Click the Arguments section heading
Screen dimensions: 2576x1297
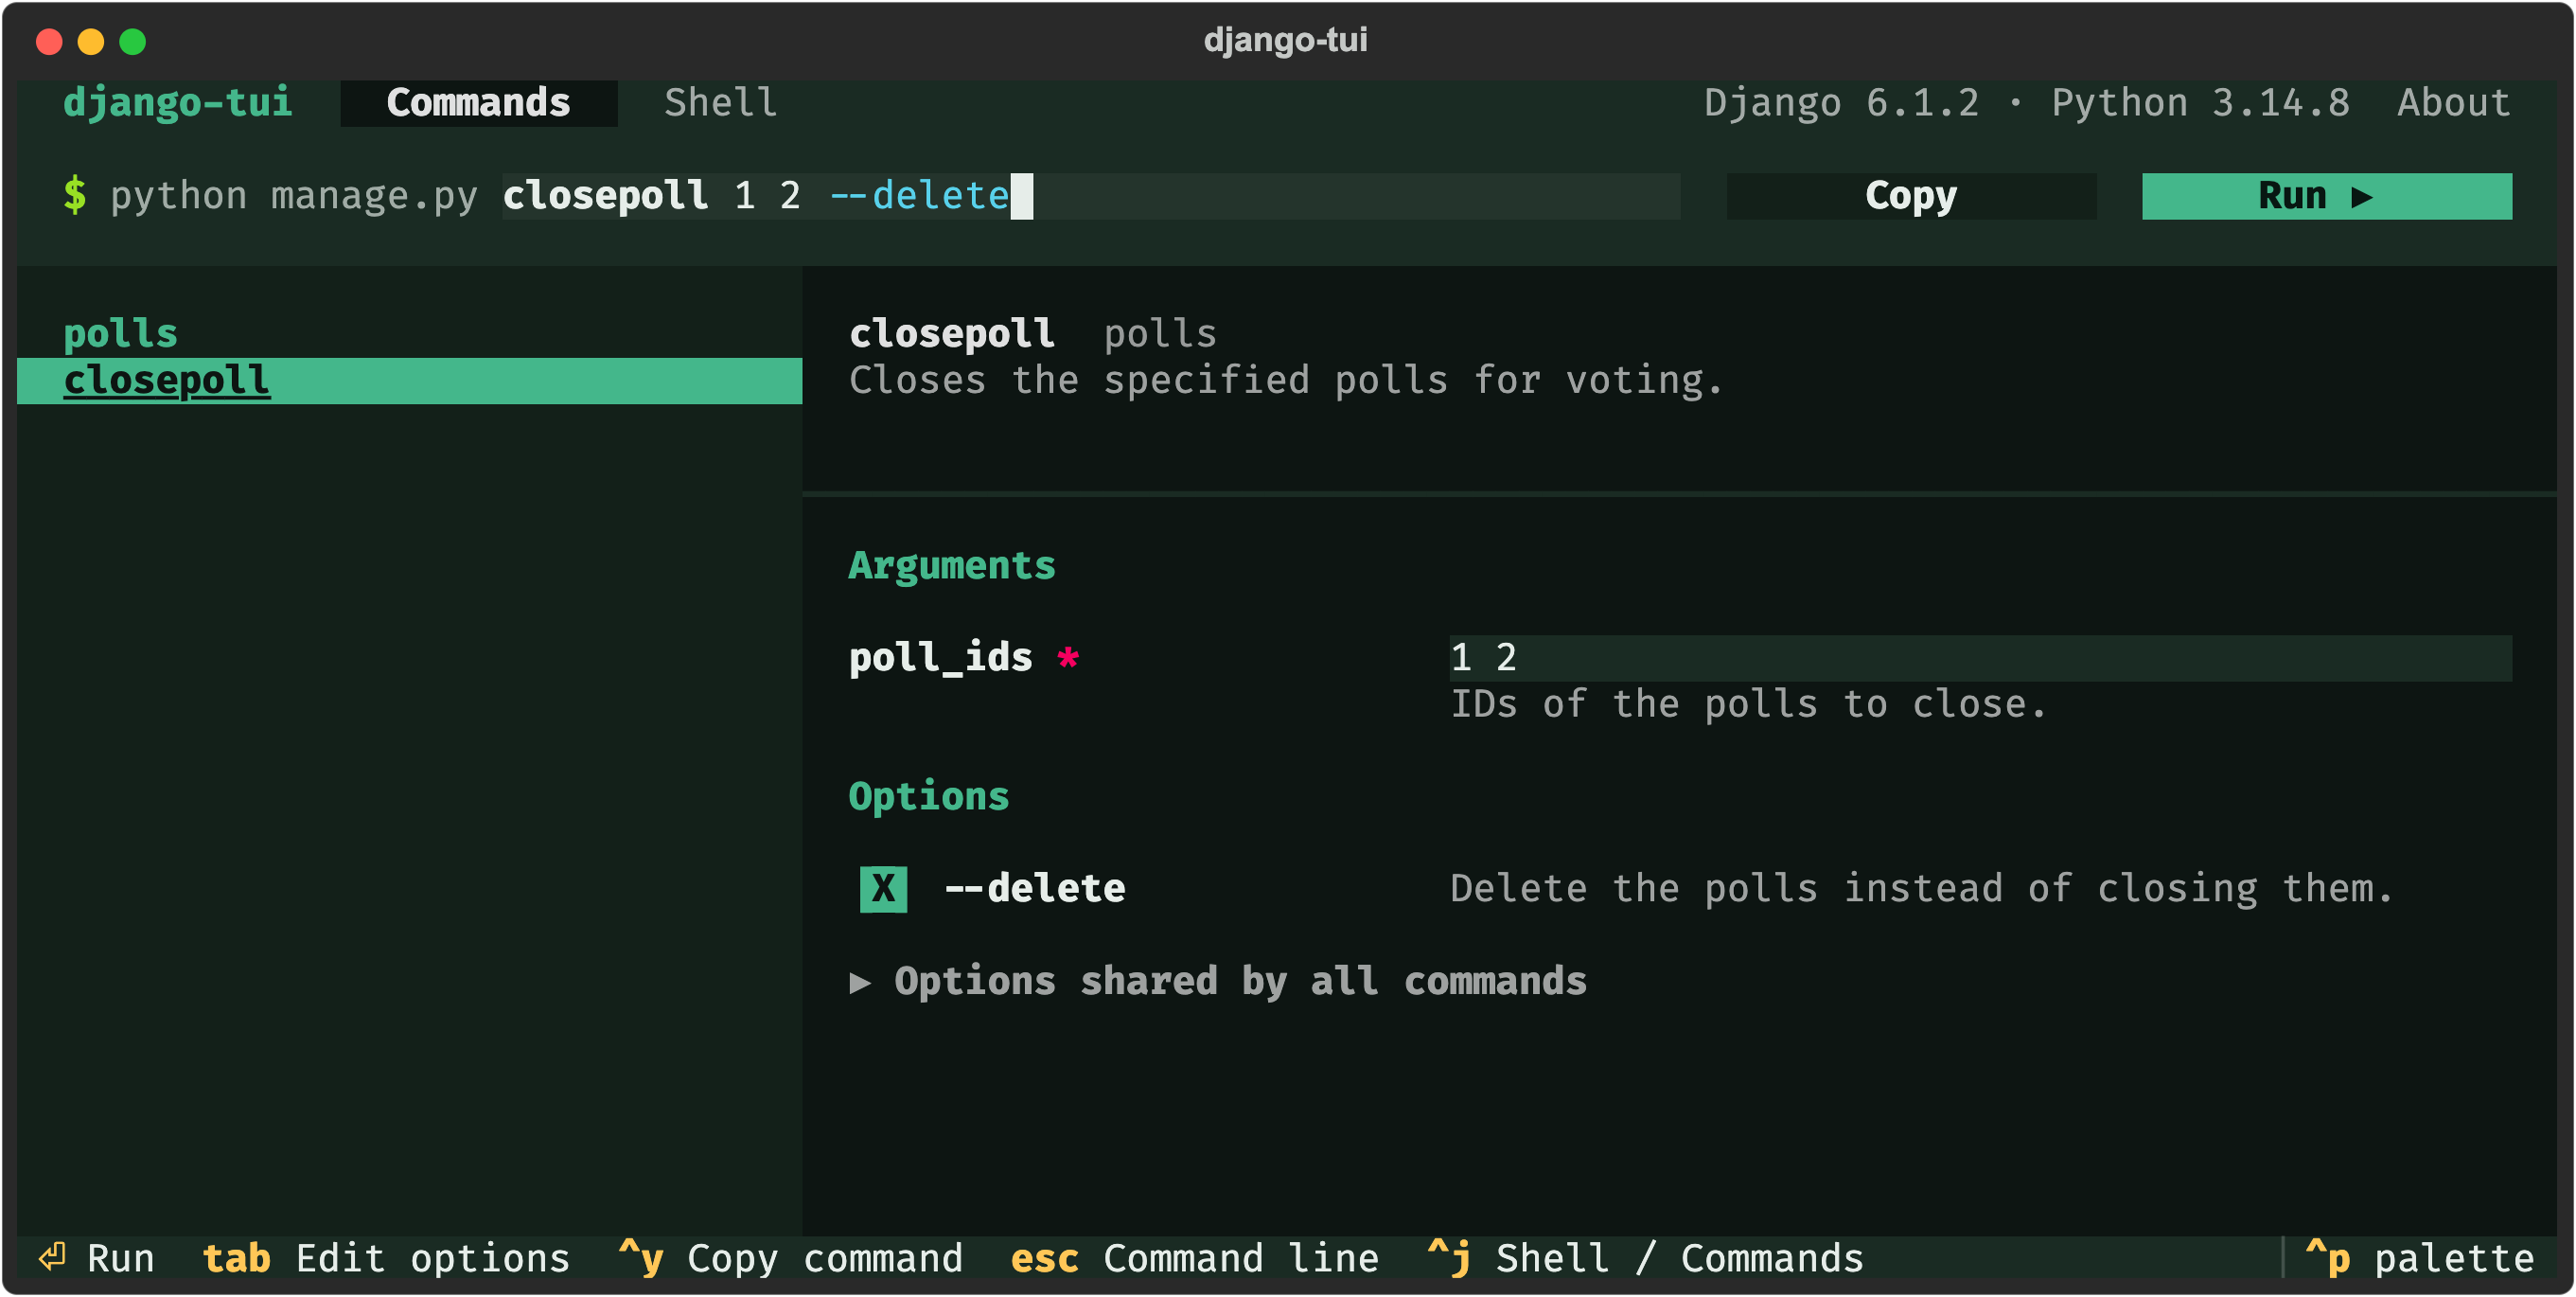(x=952, y=566)
